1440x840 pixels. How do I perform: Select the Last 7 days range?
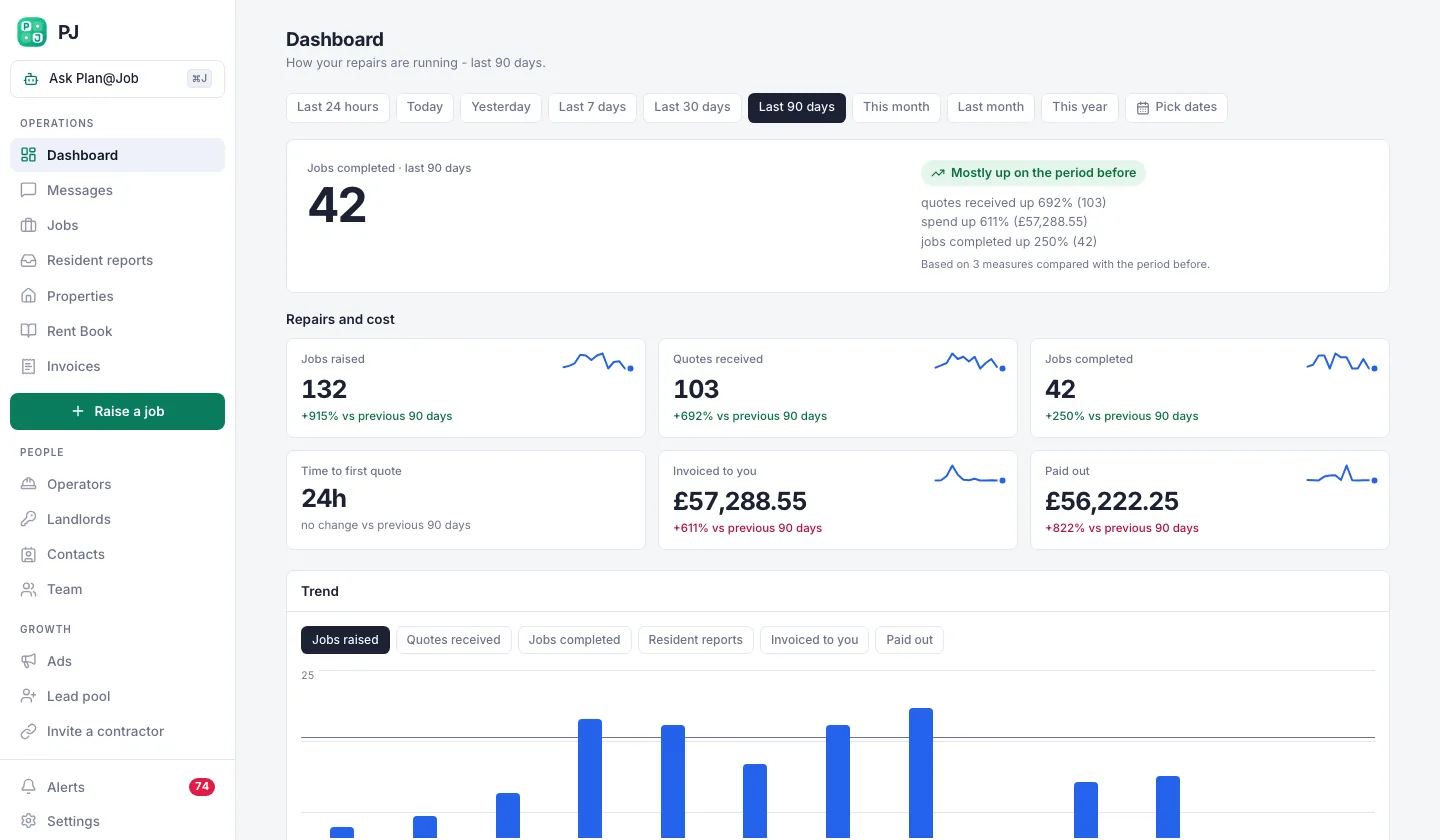coord(592,108)
